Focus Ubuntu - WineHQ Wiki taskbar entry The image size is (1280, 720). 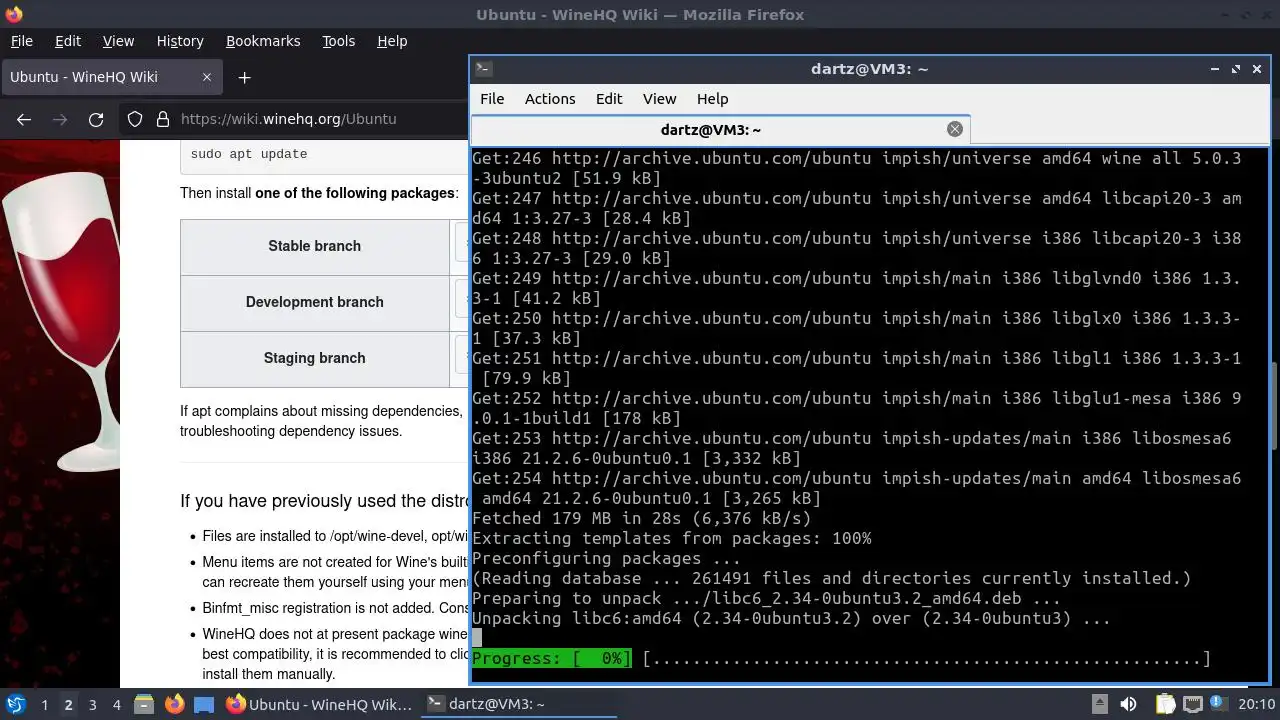[320, 704]
